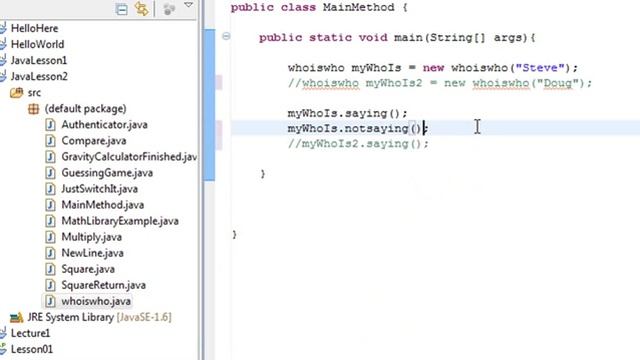The width and height of the screenshot is (640, 360).
Task: Select the src folder label
Action: tap(34, 93)
